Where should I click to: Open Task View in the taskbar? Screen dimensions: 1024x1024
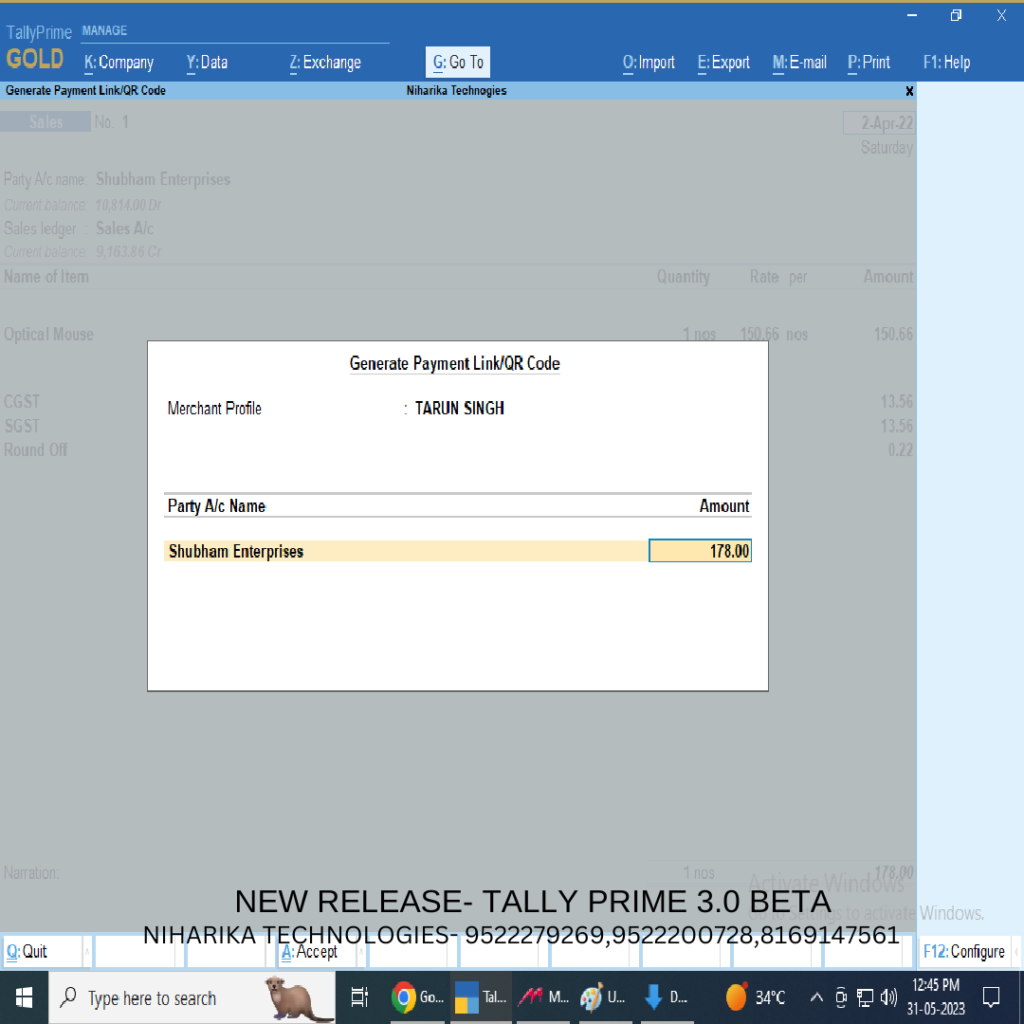(360, 997)
